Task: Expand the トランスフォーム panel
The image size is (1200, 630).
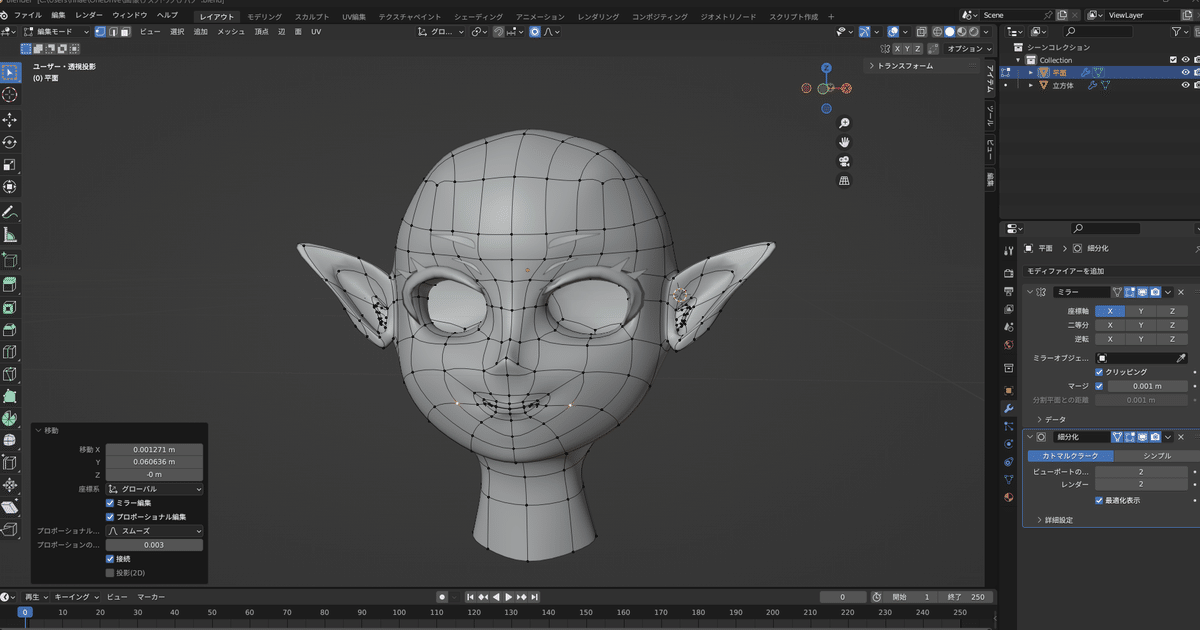Action: (x=922, y=66)
